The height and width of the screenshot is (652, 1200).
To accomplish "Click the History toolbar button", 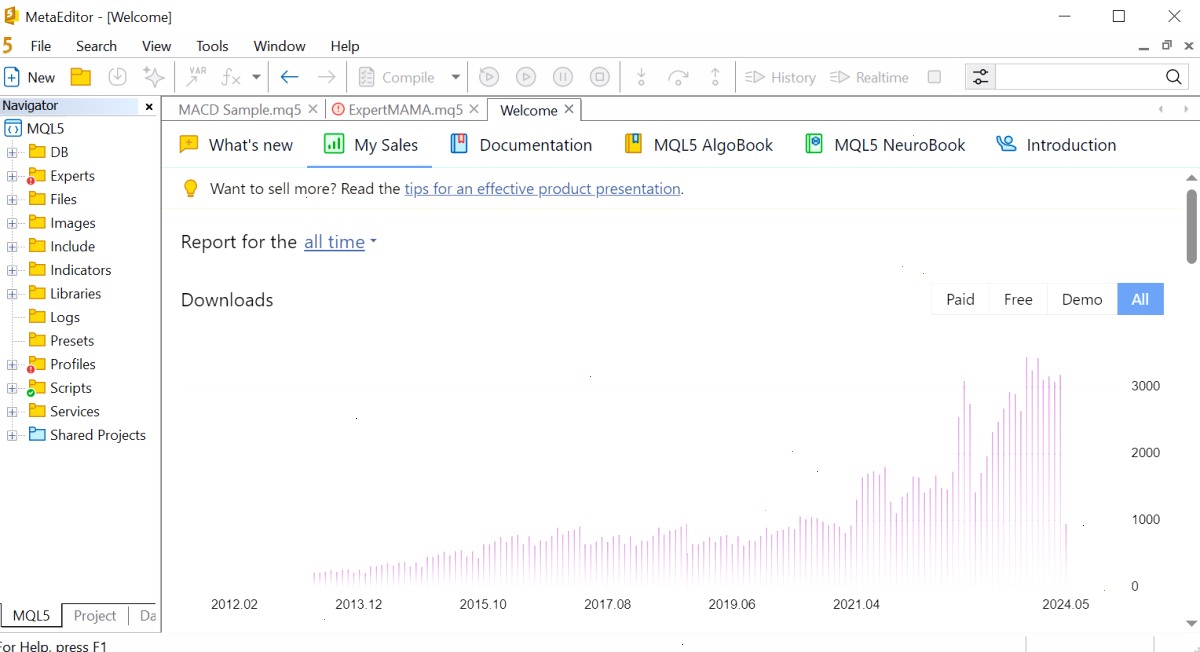I will (781, 77).
